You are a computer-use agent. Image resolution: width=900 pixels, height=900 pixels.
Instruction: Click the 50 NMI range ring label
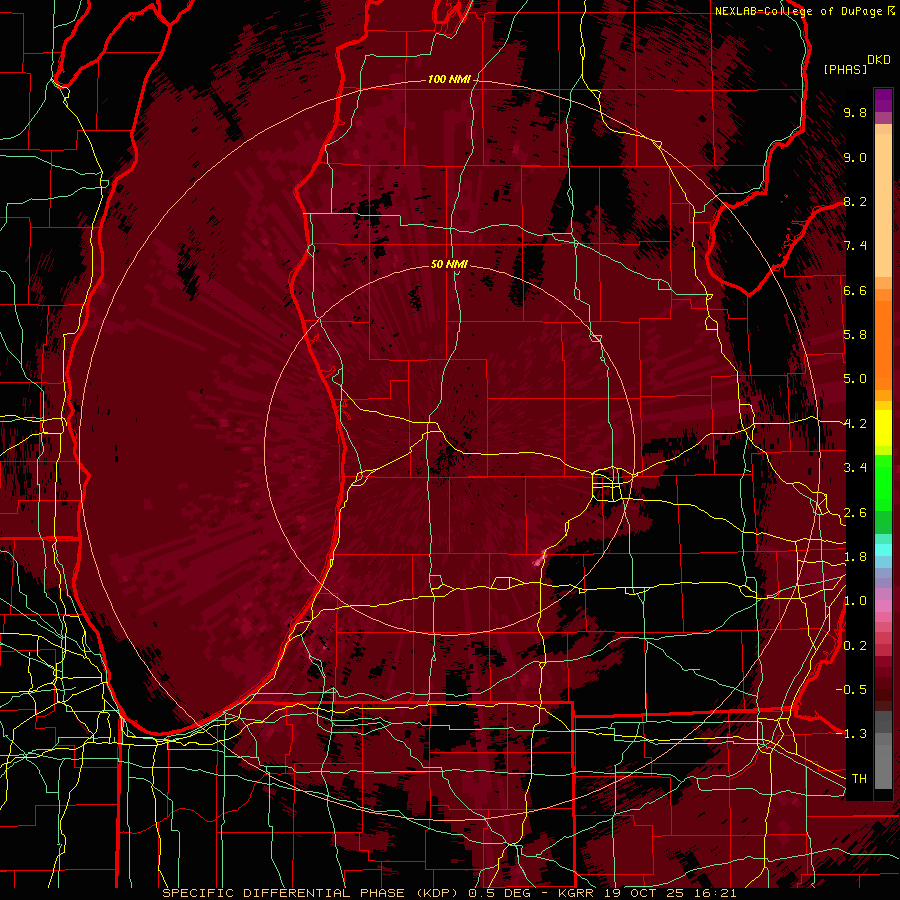(x=449, y=264)
